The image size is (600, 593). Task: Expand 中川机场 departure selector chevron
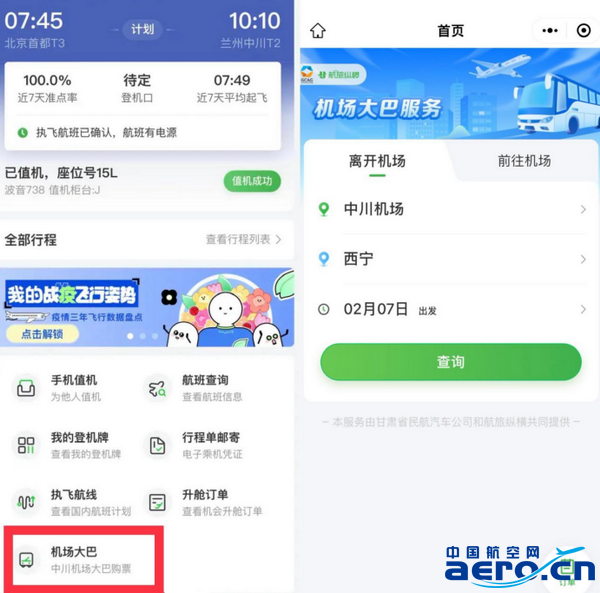click(x=583, y=209)
